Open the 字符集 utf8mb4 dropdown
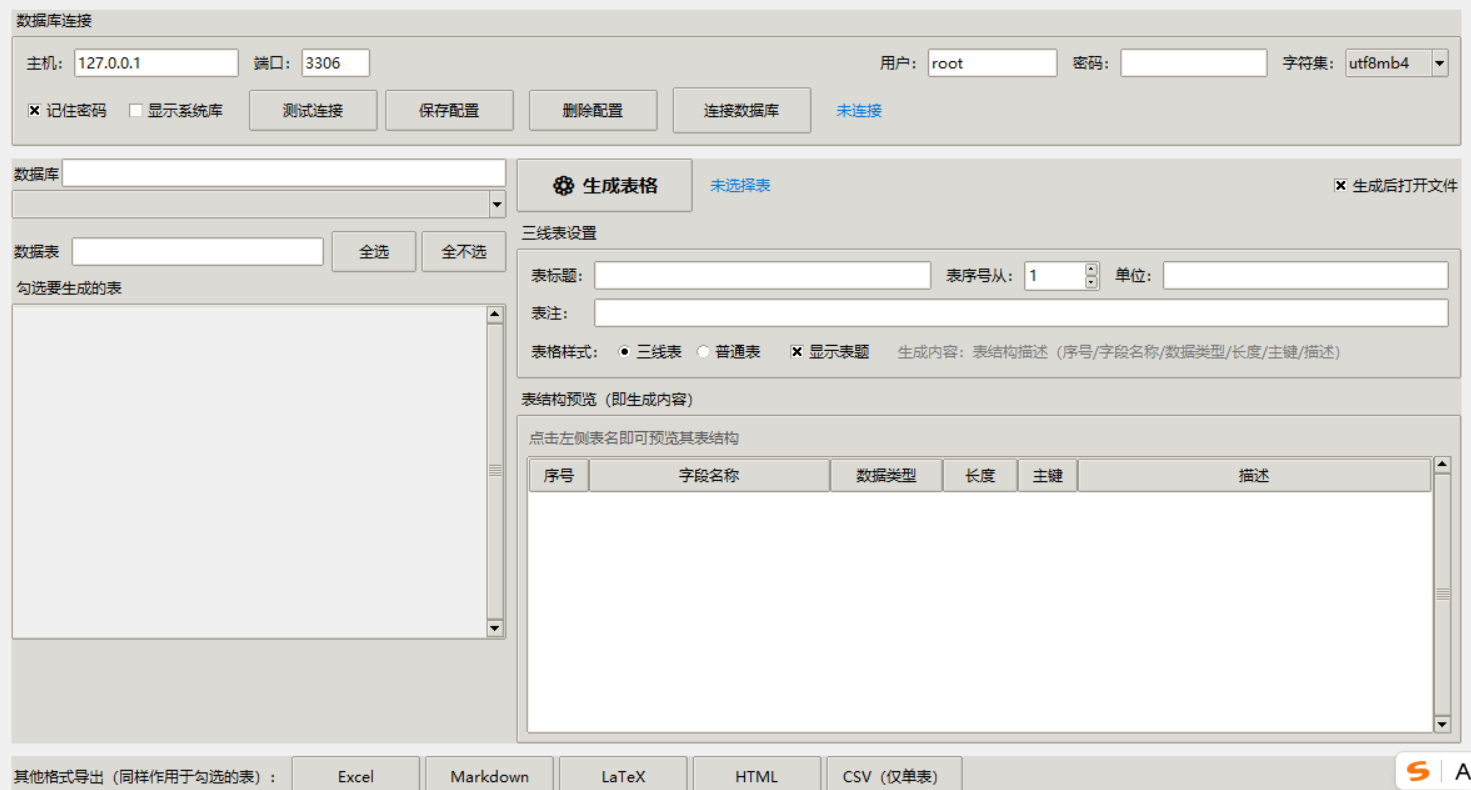Image resolution: width=1471 pixels, height=790 pixels. [x=1439, y=63]
